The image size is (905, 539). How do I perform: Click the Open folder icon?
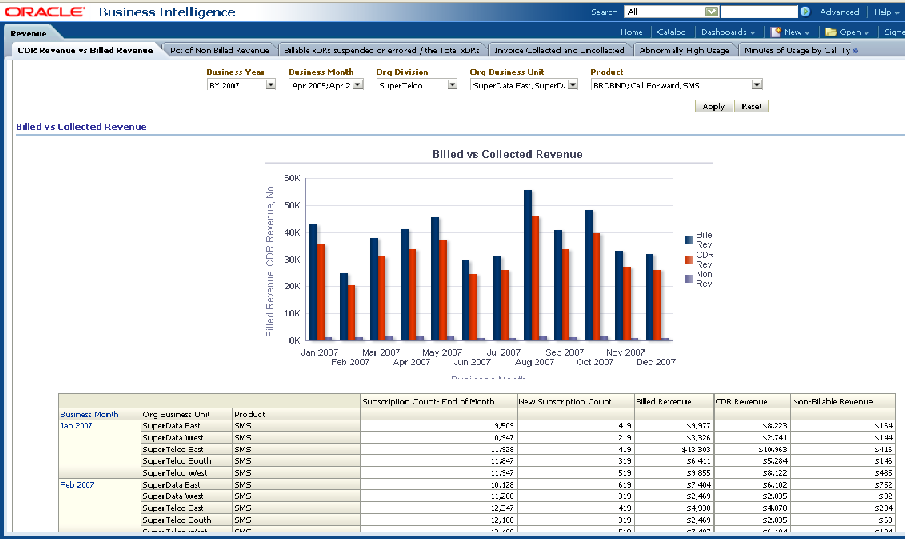[831, 32]
